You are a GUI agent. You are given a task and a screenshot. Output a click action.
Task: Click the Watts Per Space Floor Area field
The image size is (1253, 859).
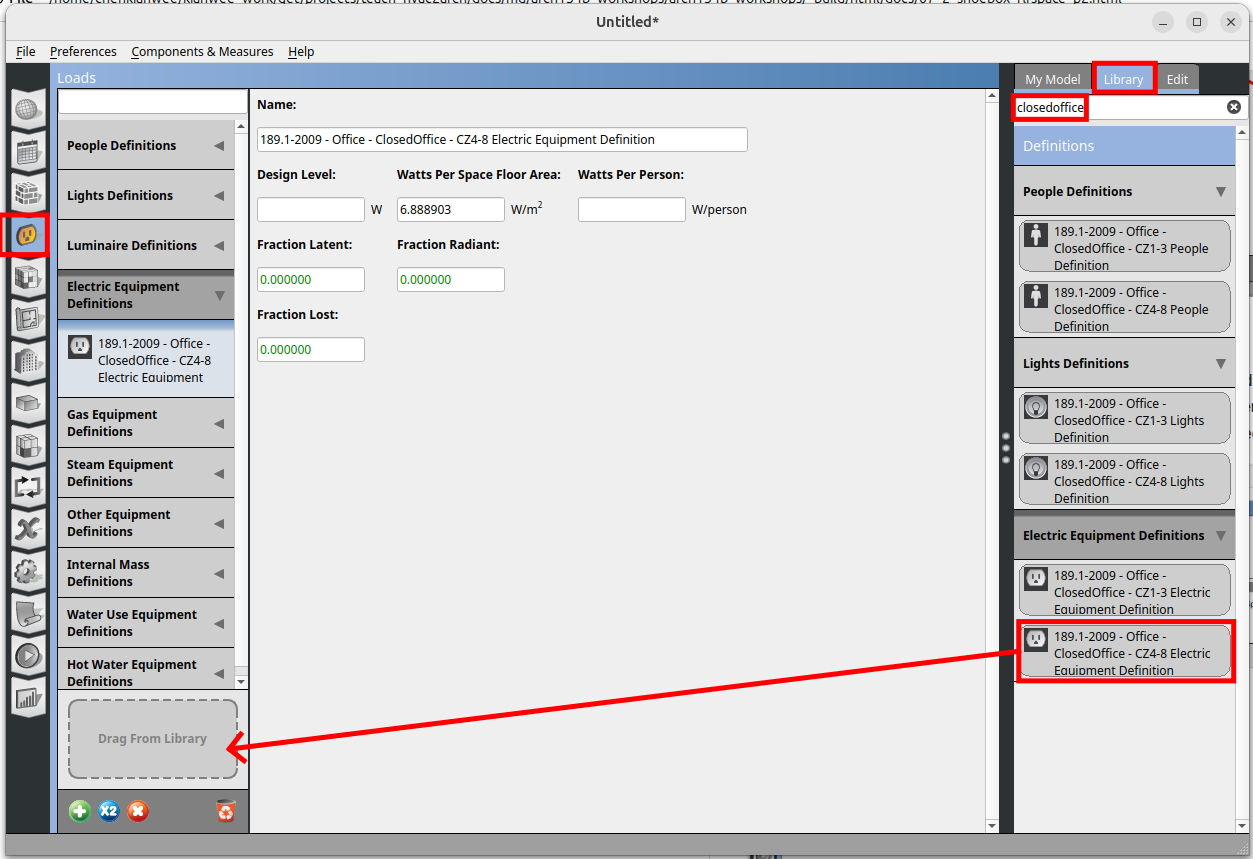coord(450,210)
